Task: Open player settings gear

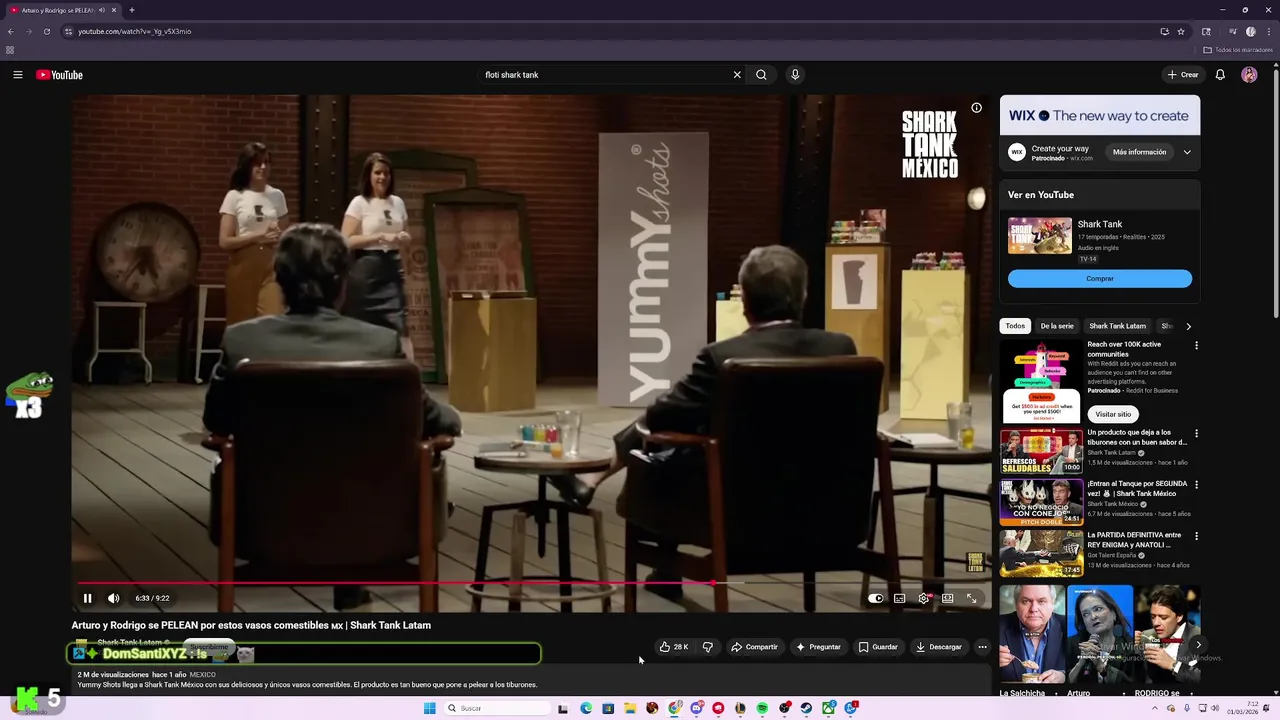Action: 923,598
